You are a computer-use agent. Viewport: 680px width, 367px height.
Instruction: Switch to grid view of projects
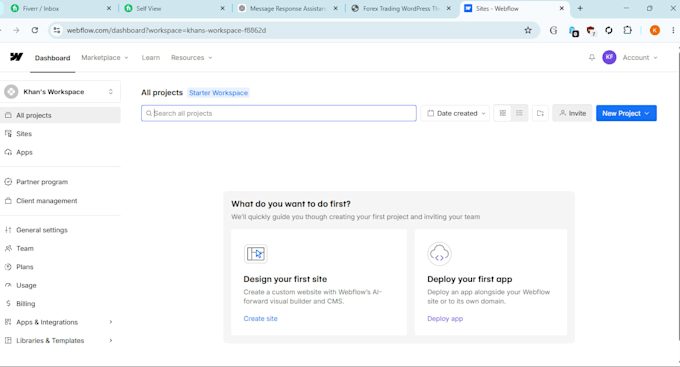point(503,113)
